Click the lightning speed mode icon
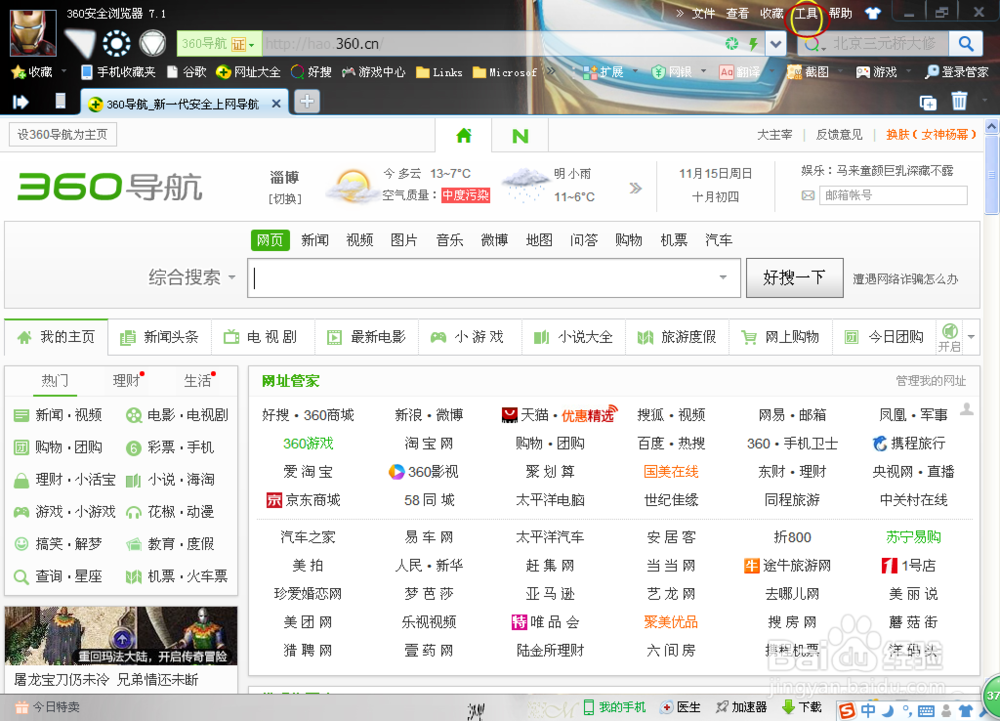This screenshot has width=1000, height=721. click(x=753, y=43)
